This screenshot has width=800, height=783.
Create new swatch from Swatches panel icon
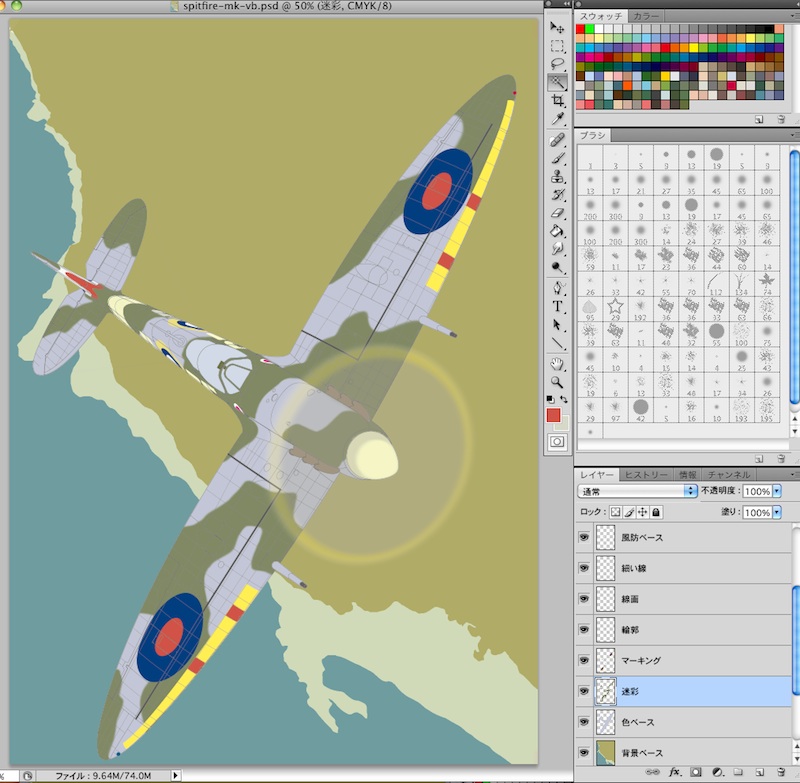(759, 119)
